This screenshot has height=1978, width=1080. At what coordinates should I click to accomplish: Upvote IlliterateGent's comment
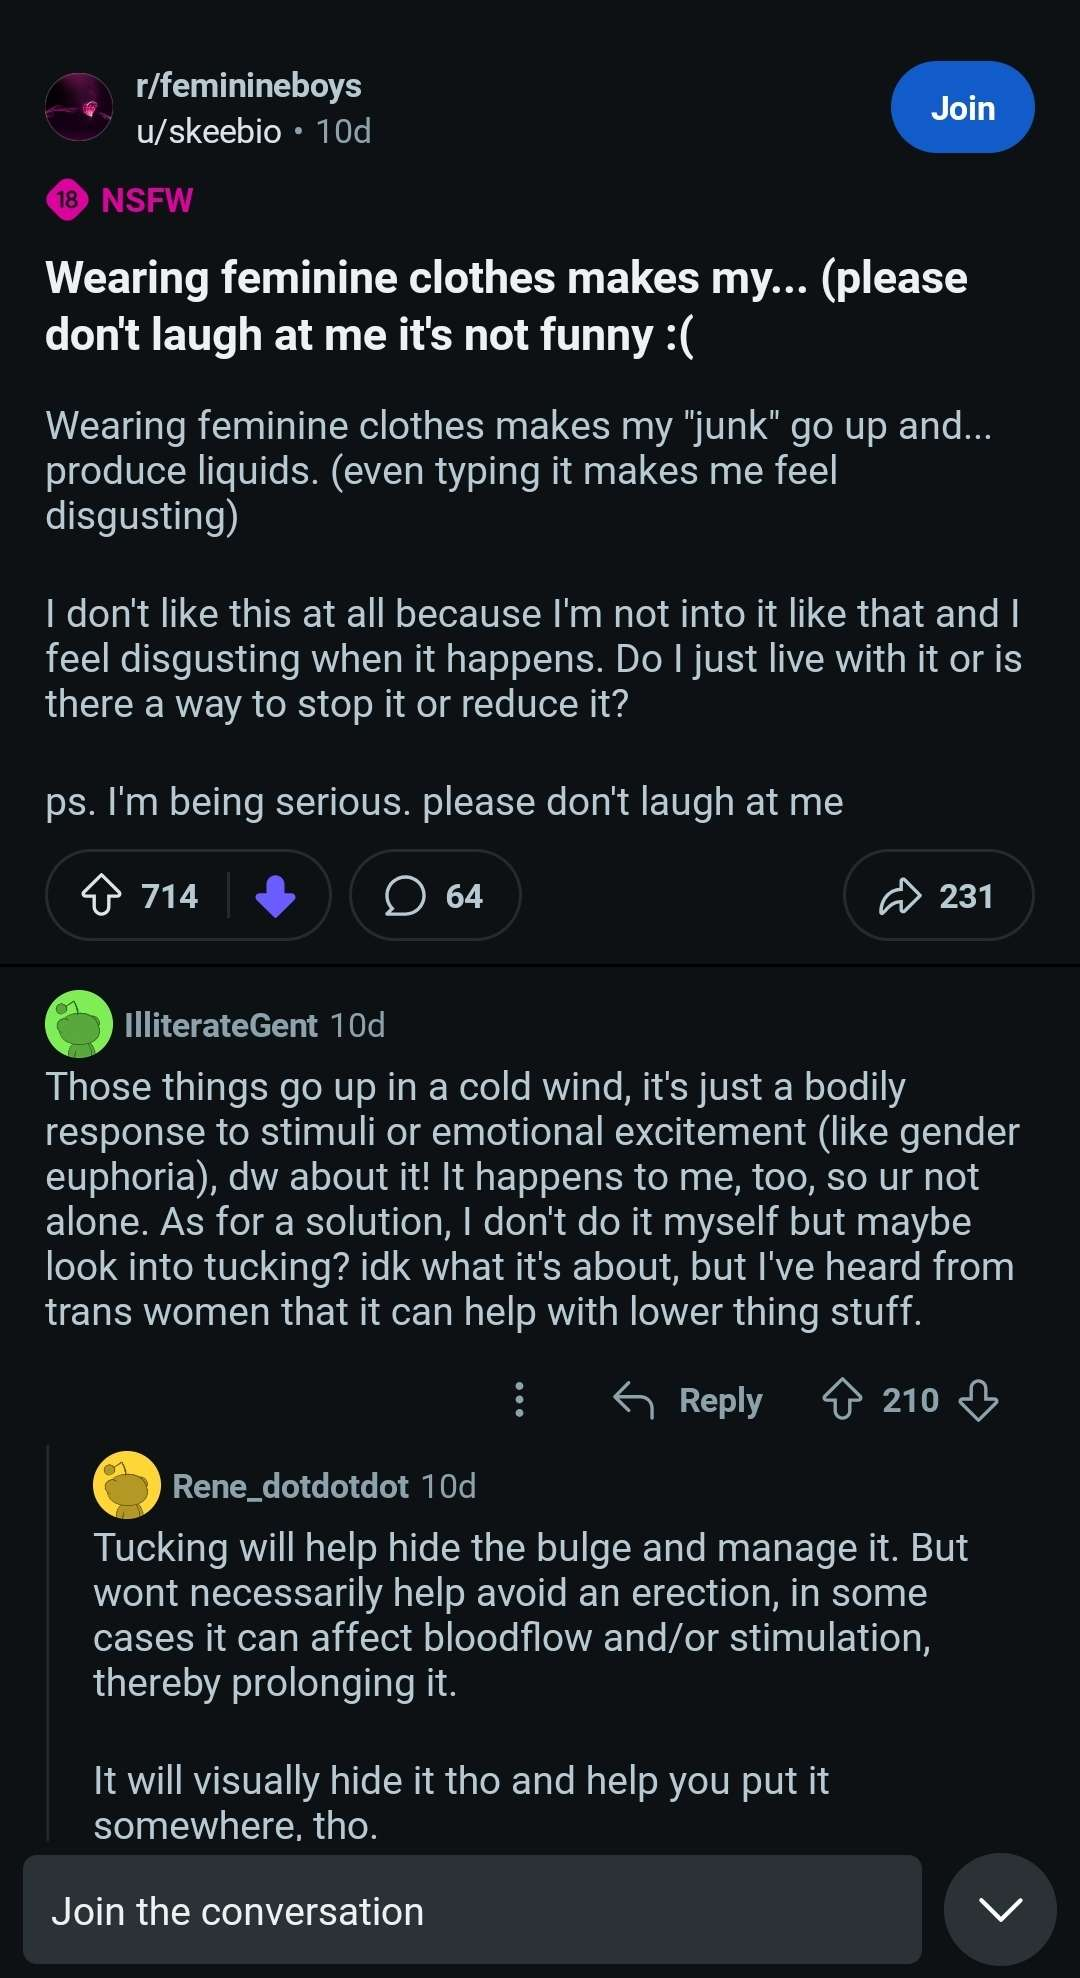tap(842, 1400)
